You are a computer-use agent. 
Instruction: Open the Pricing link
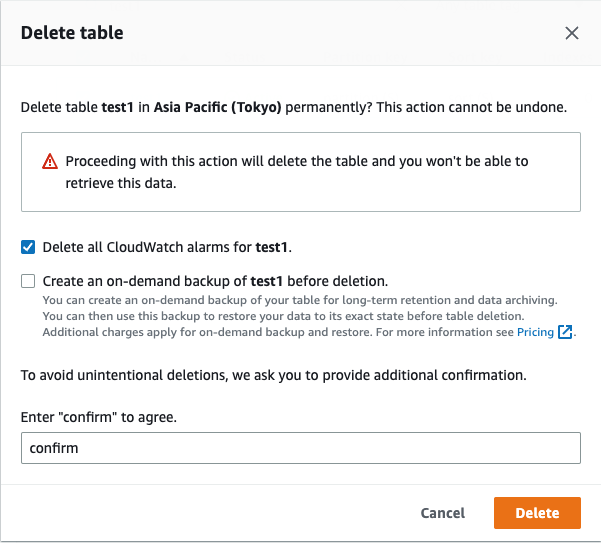pos(535,332)
